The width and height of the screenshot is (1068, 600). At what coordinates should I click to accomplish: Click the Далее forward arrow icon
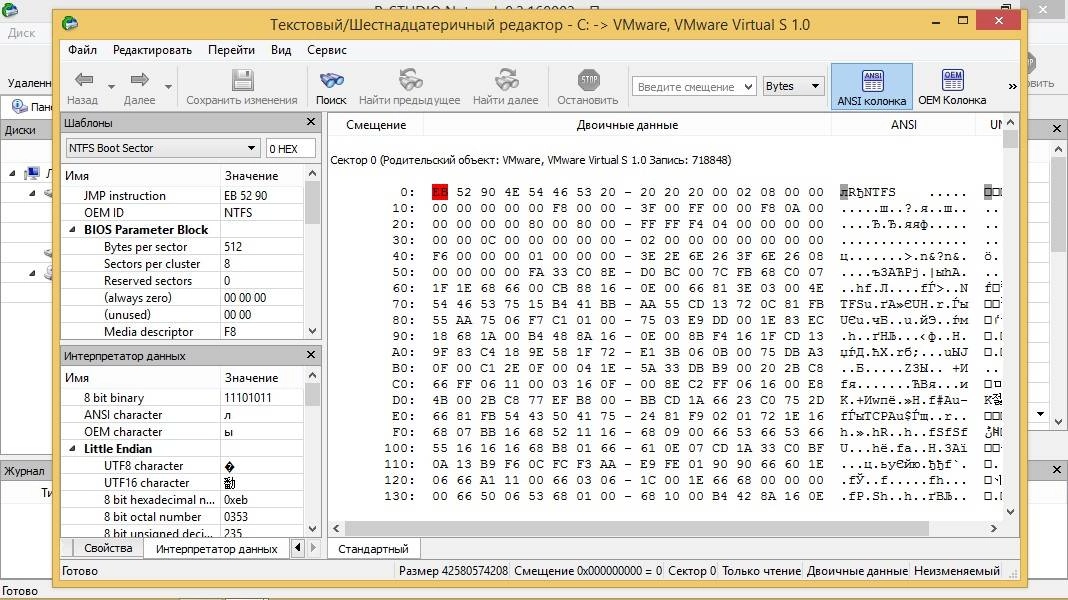(x=140, y=80)
